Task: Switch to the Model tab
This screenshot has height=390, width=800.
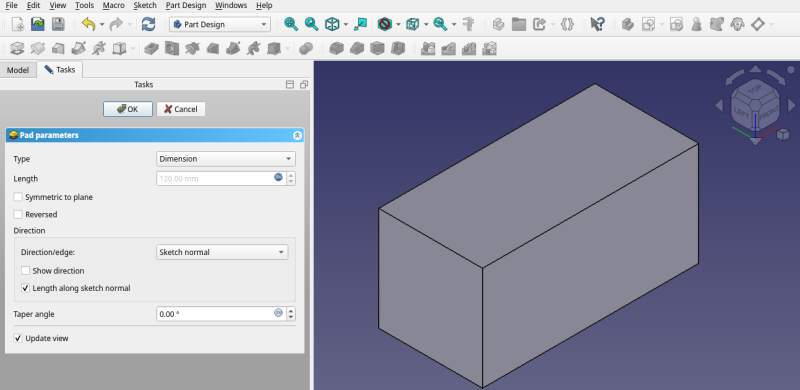Action: pos(18,69)
